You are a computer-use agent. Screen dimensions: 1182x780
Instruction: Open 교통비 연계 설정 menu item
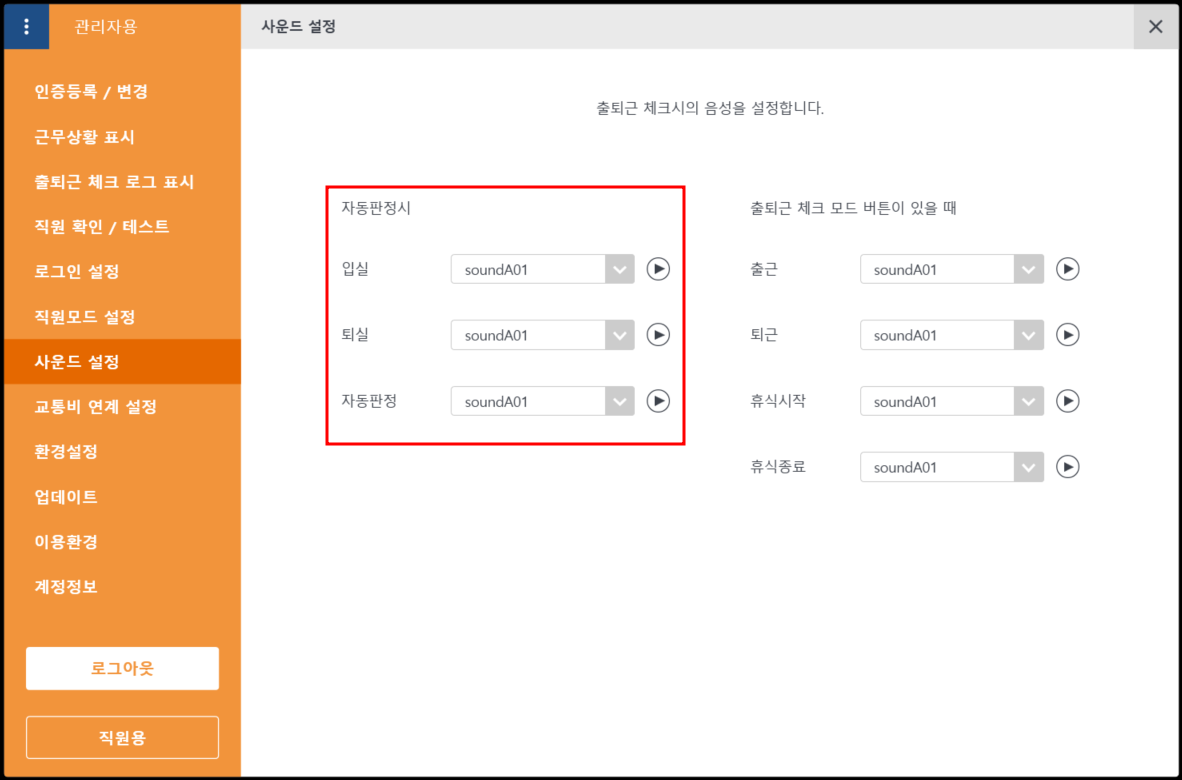click(x=96, y=407)
